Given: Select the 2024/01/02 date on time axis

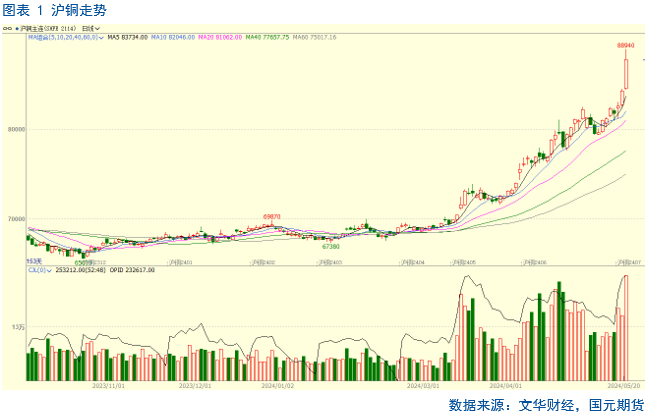Looking at the screenshot, I should click(x=277, y=383).
